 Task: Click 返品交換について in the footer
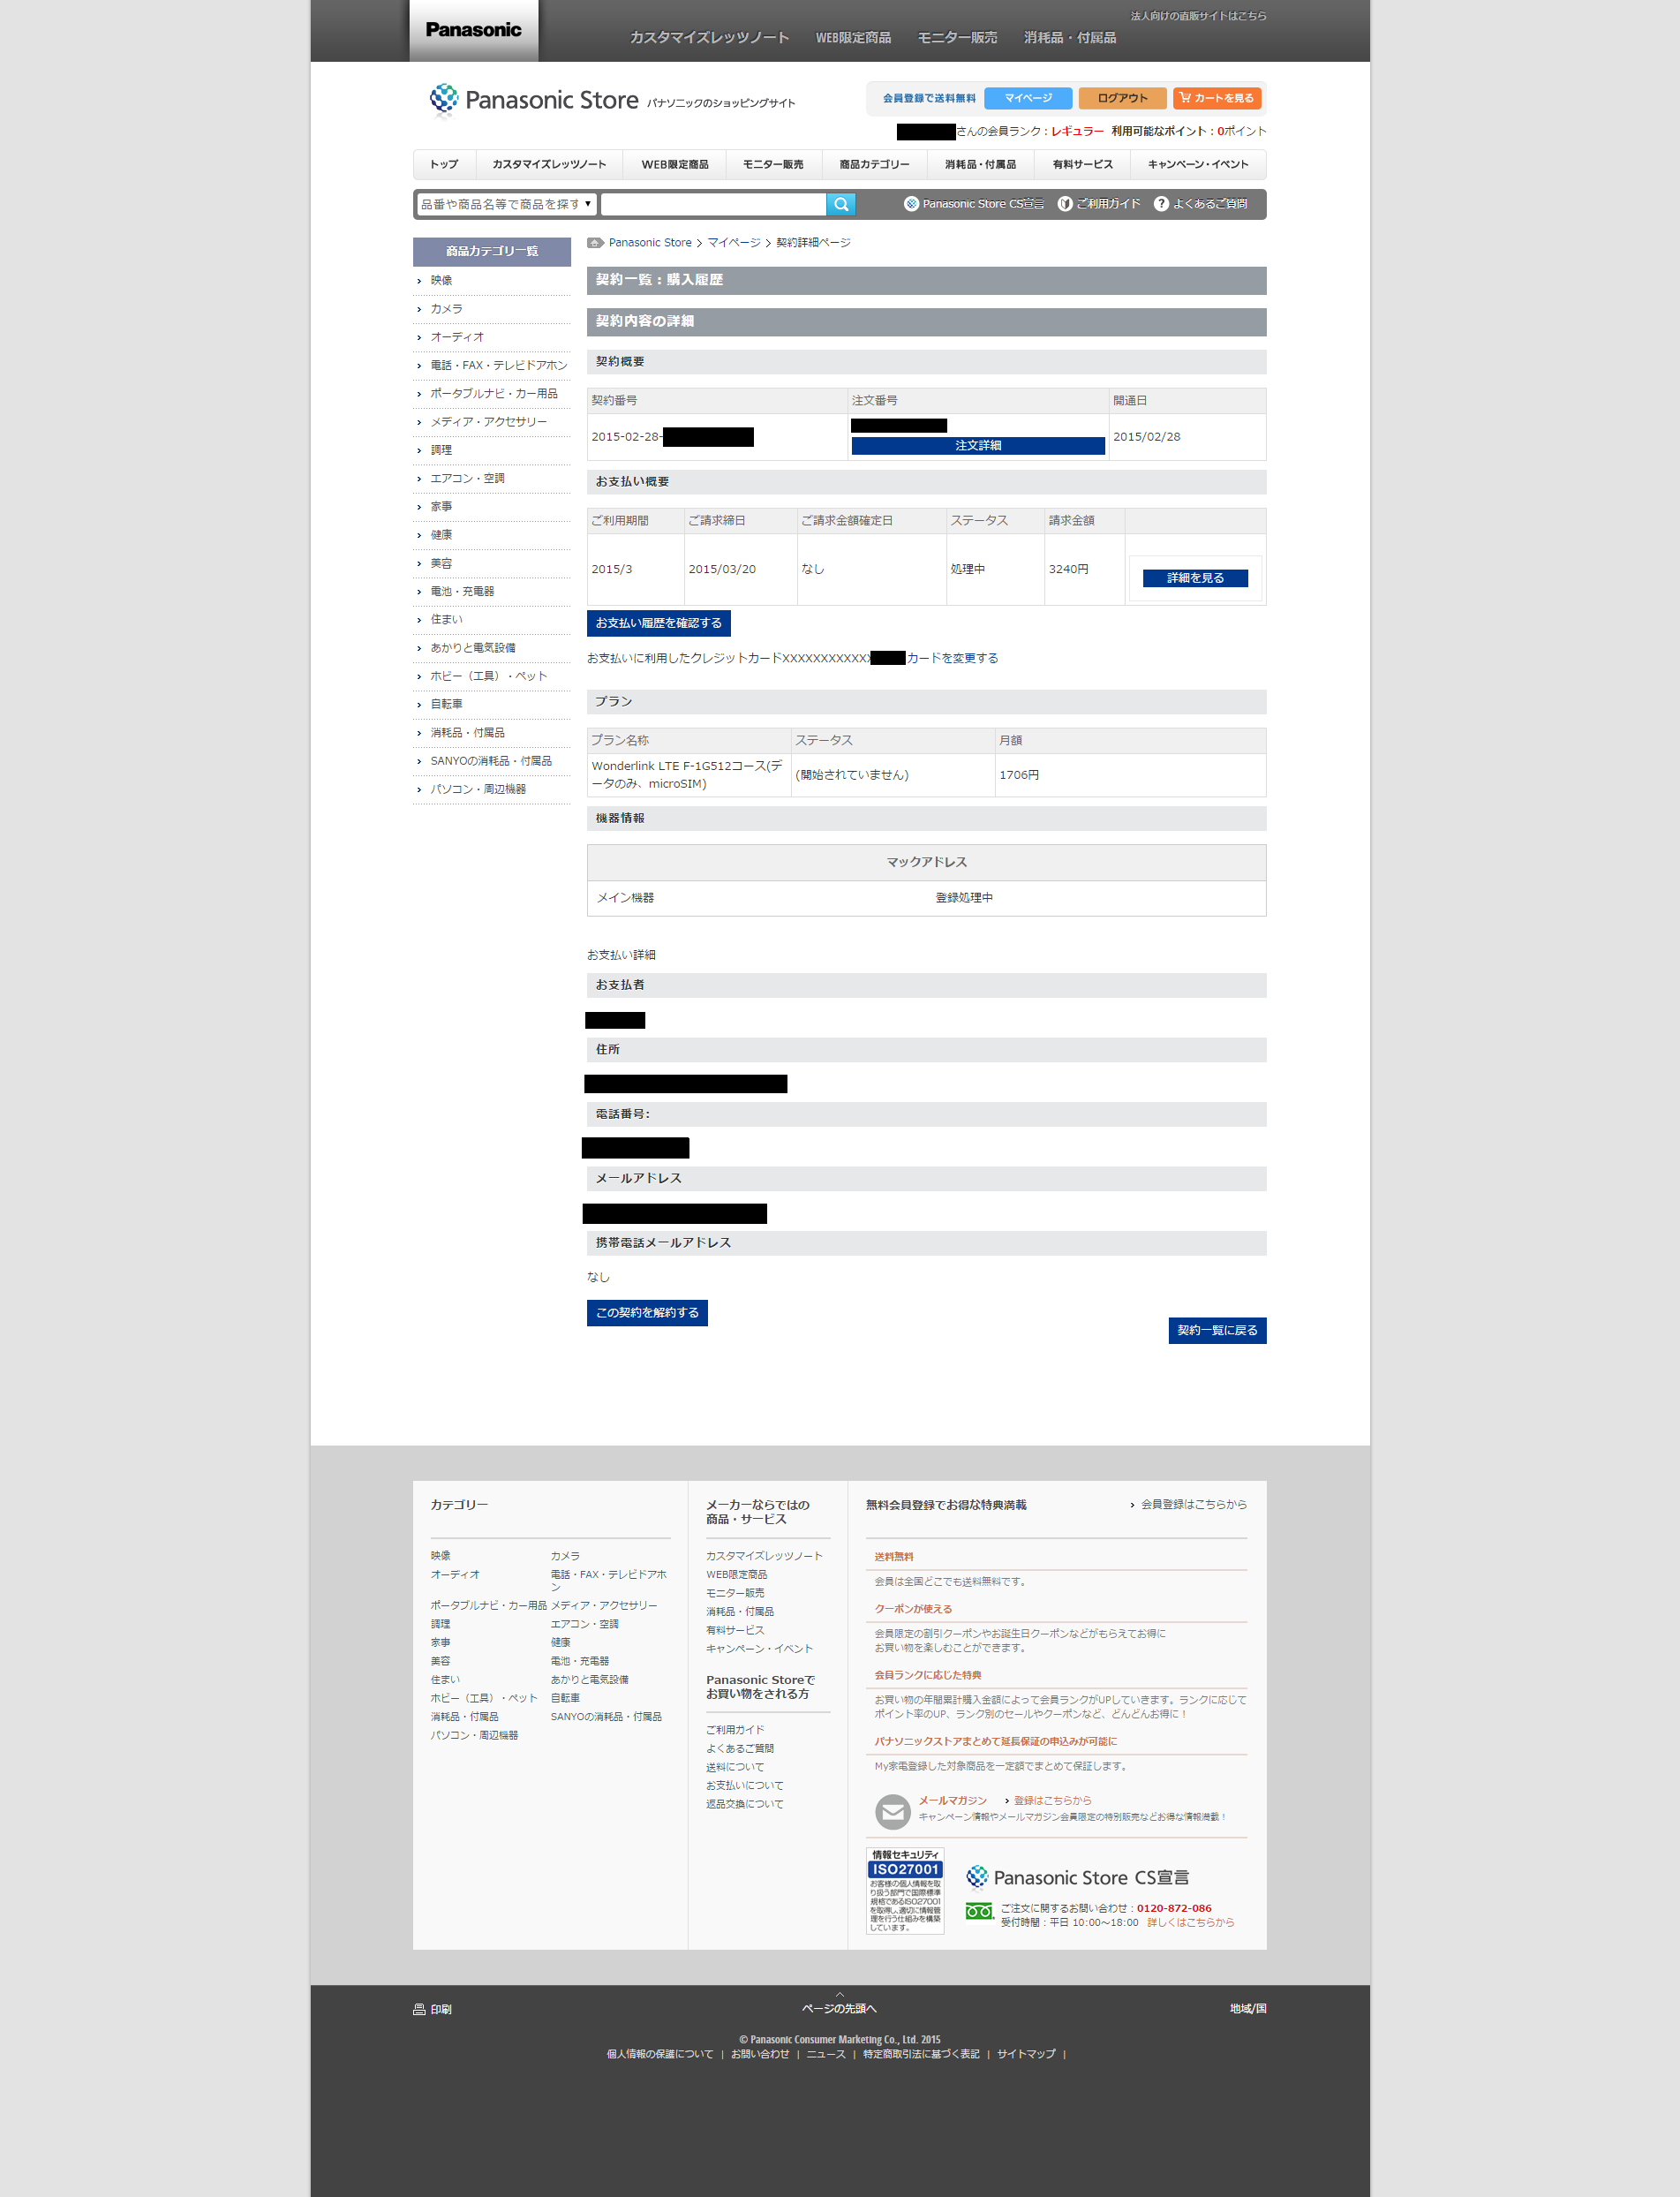744,1804
